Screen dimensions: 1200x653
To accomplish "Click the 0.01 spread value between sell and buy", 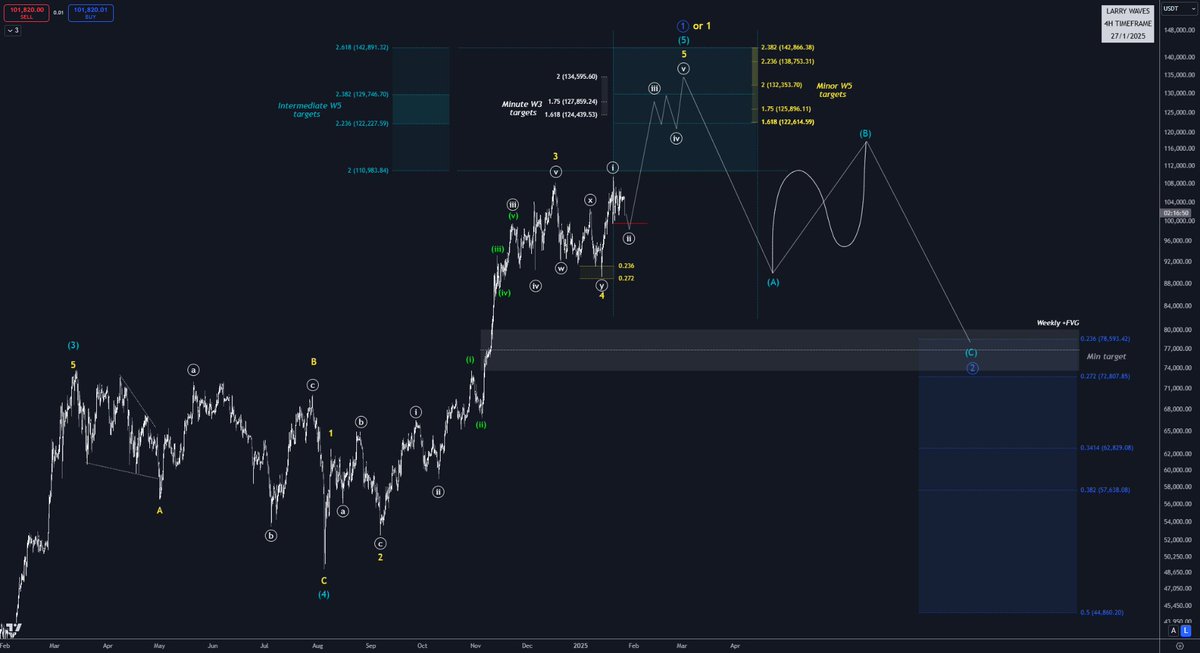I will [x=58, y=12].
